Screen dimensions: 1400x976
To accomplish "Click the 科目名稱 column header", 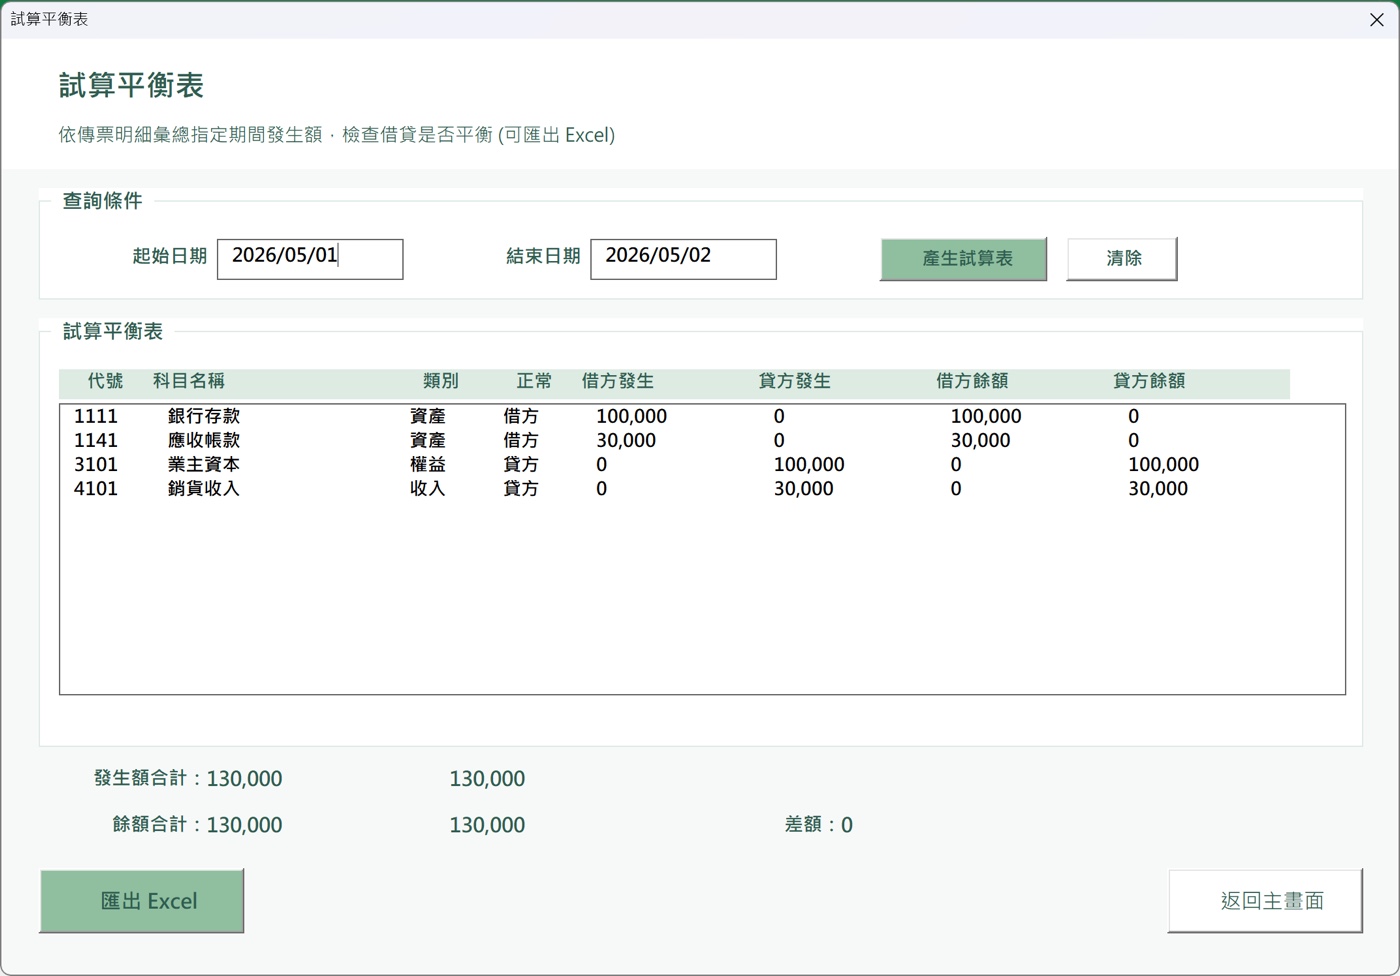I will pyautogui.click(x=189, y=381).
